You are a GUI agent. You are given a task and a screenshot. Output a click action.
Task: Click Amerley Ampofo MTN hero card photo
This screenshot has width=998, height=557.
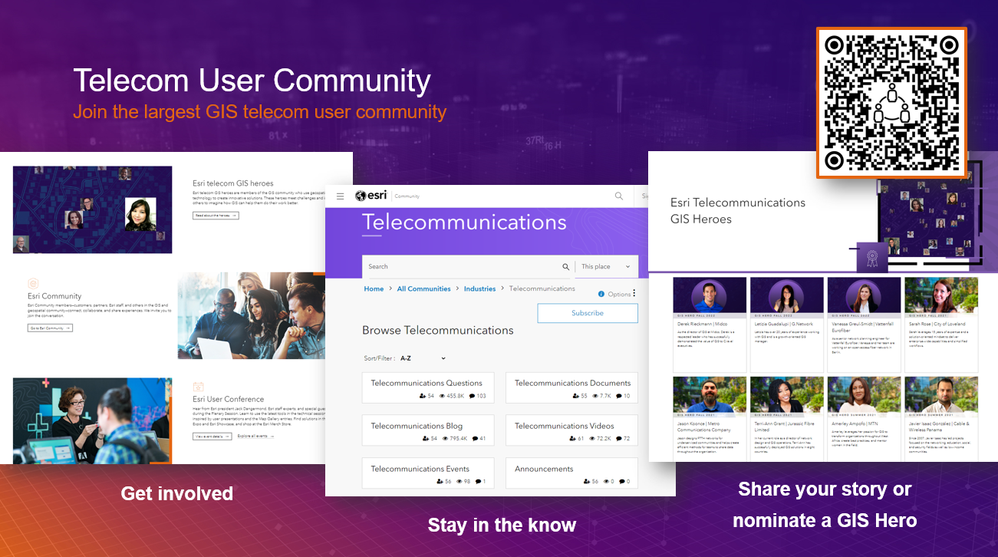(x=864, y=395)
